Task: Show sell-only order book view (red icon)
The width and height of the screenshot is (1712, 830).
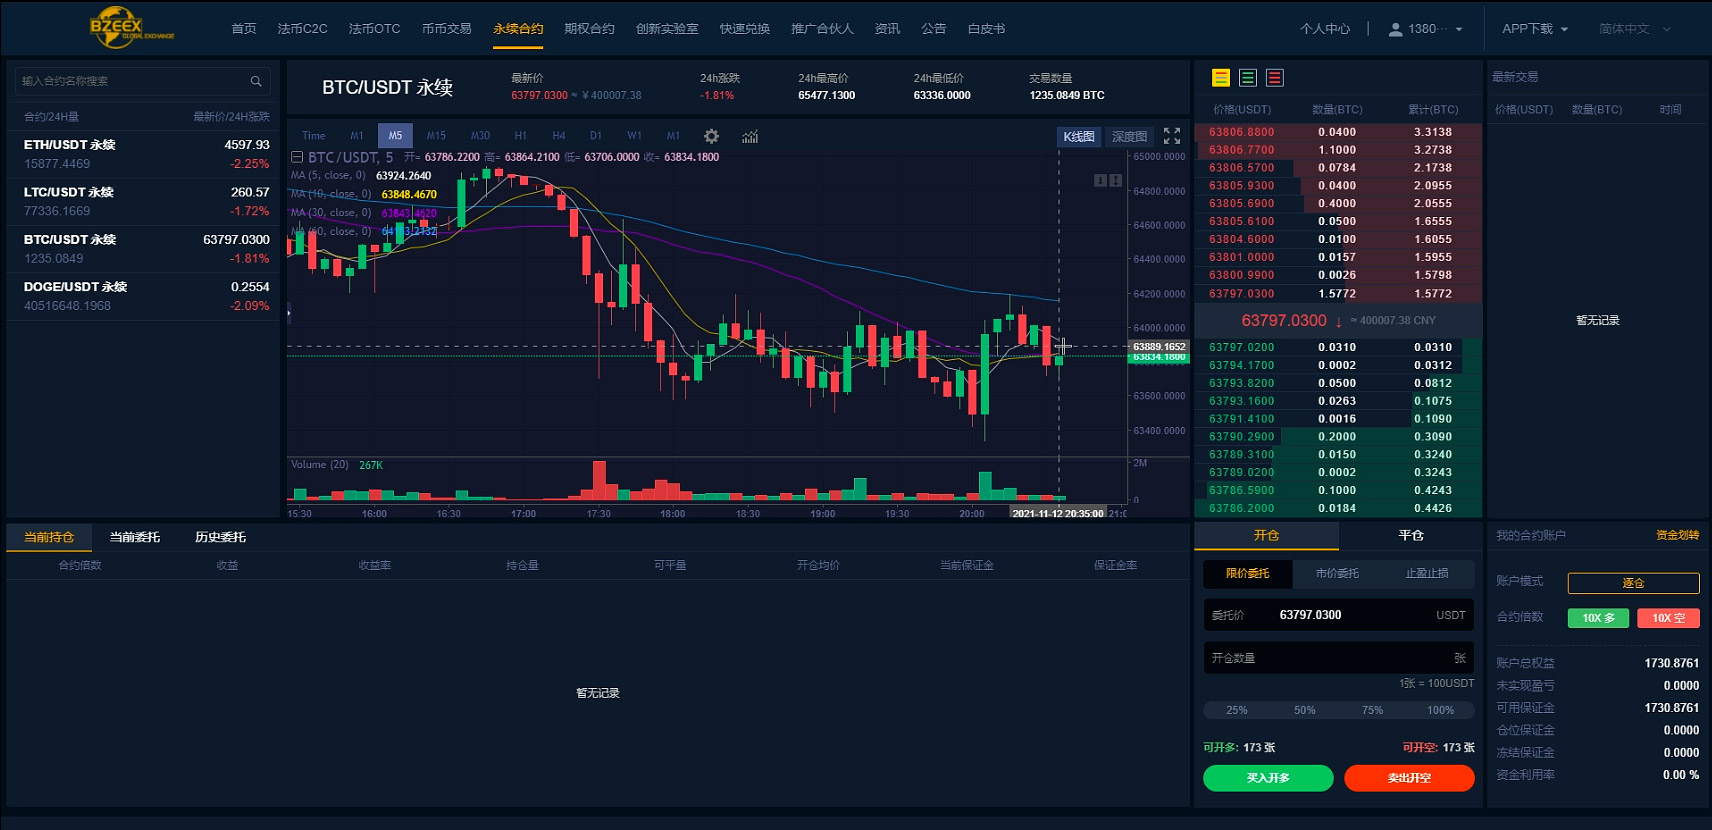Action: coord(1275,78)
